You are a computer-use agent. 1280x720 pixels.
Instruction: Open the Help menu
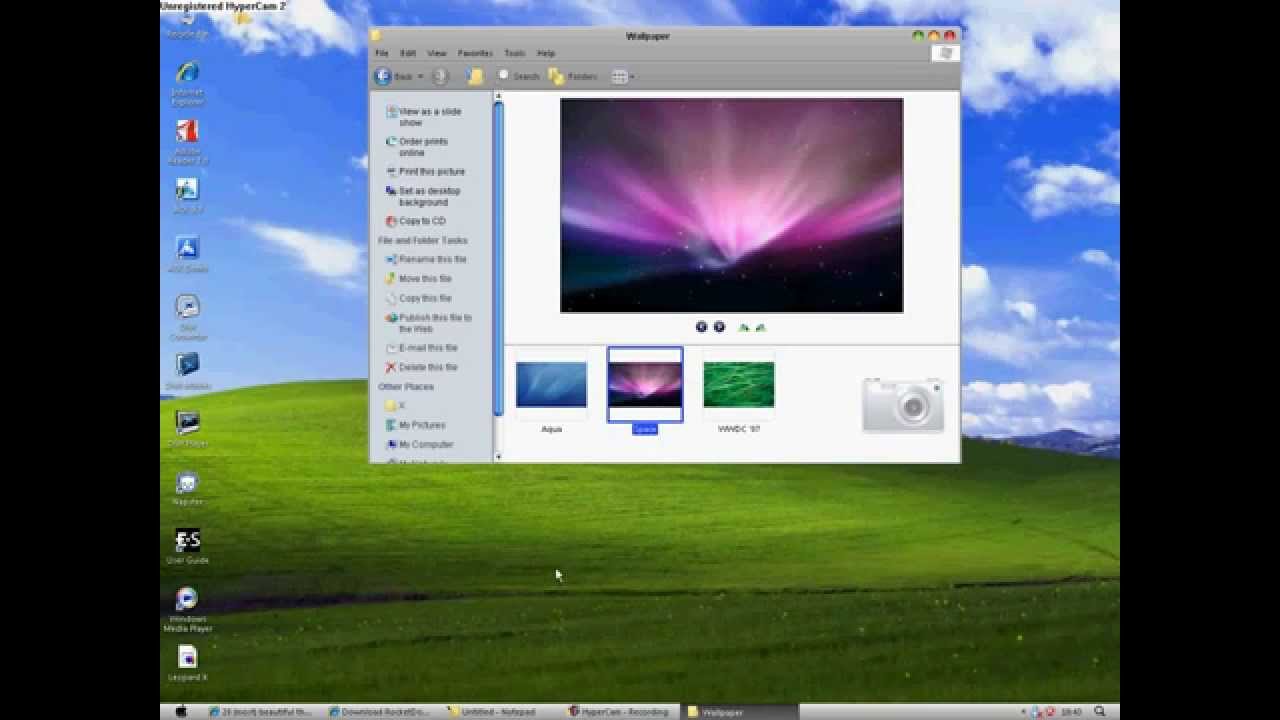pyautogui.click(x=546, y=53)
